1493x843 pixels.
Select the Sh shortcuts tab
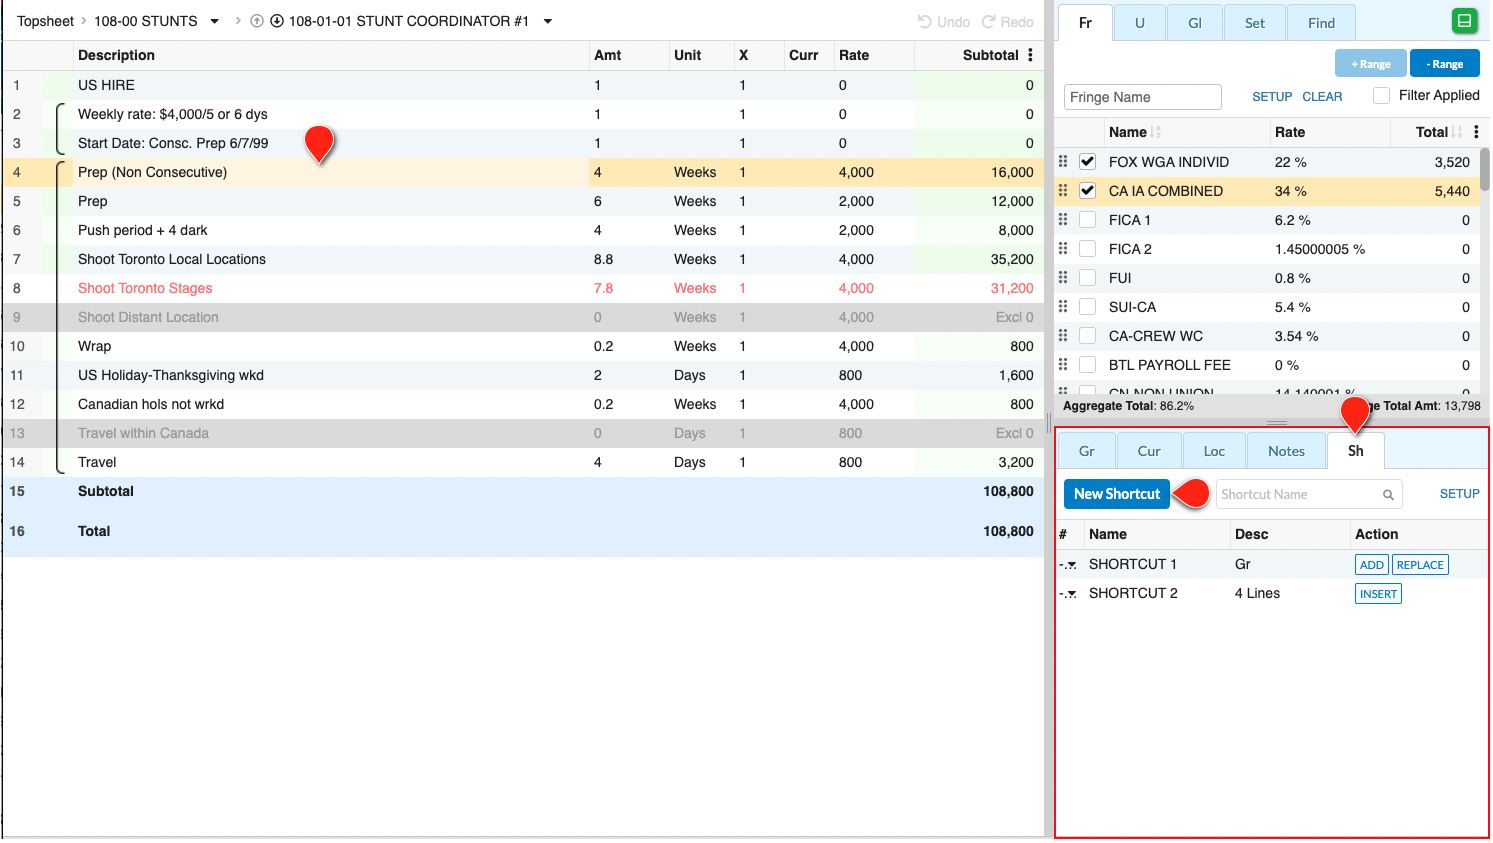(x=1356, y=451)
